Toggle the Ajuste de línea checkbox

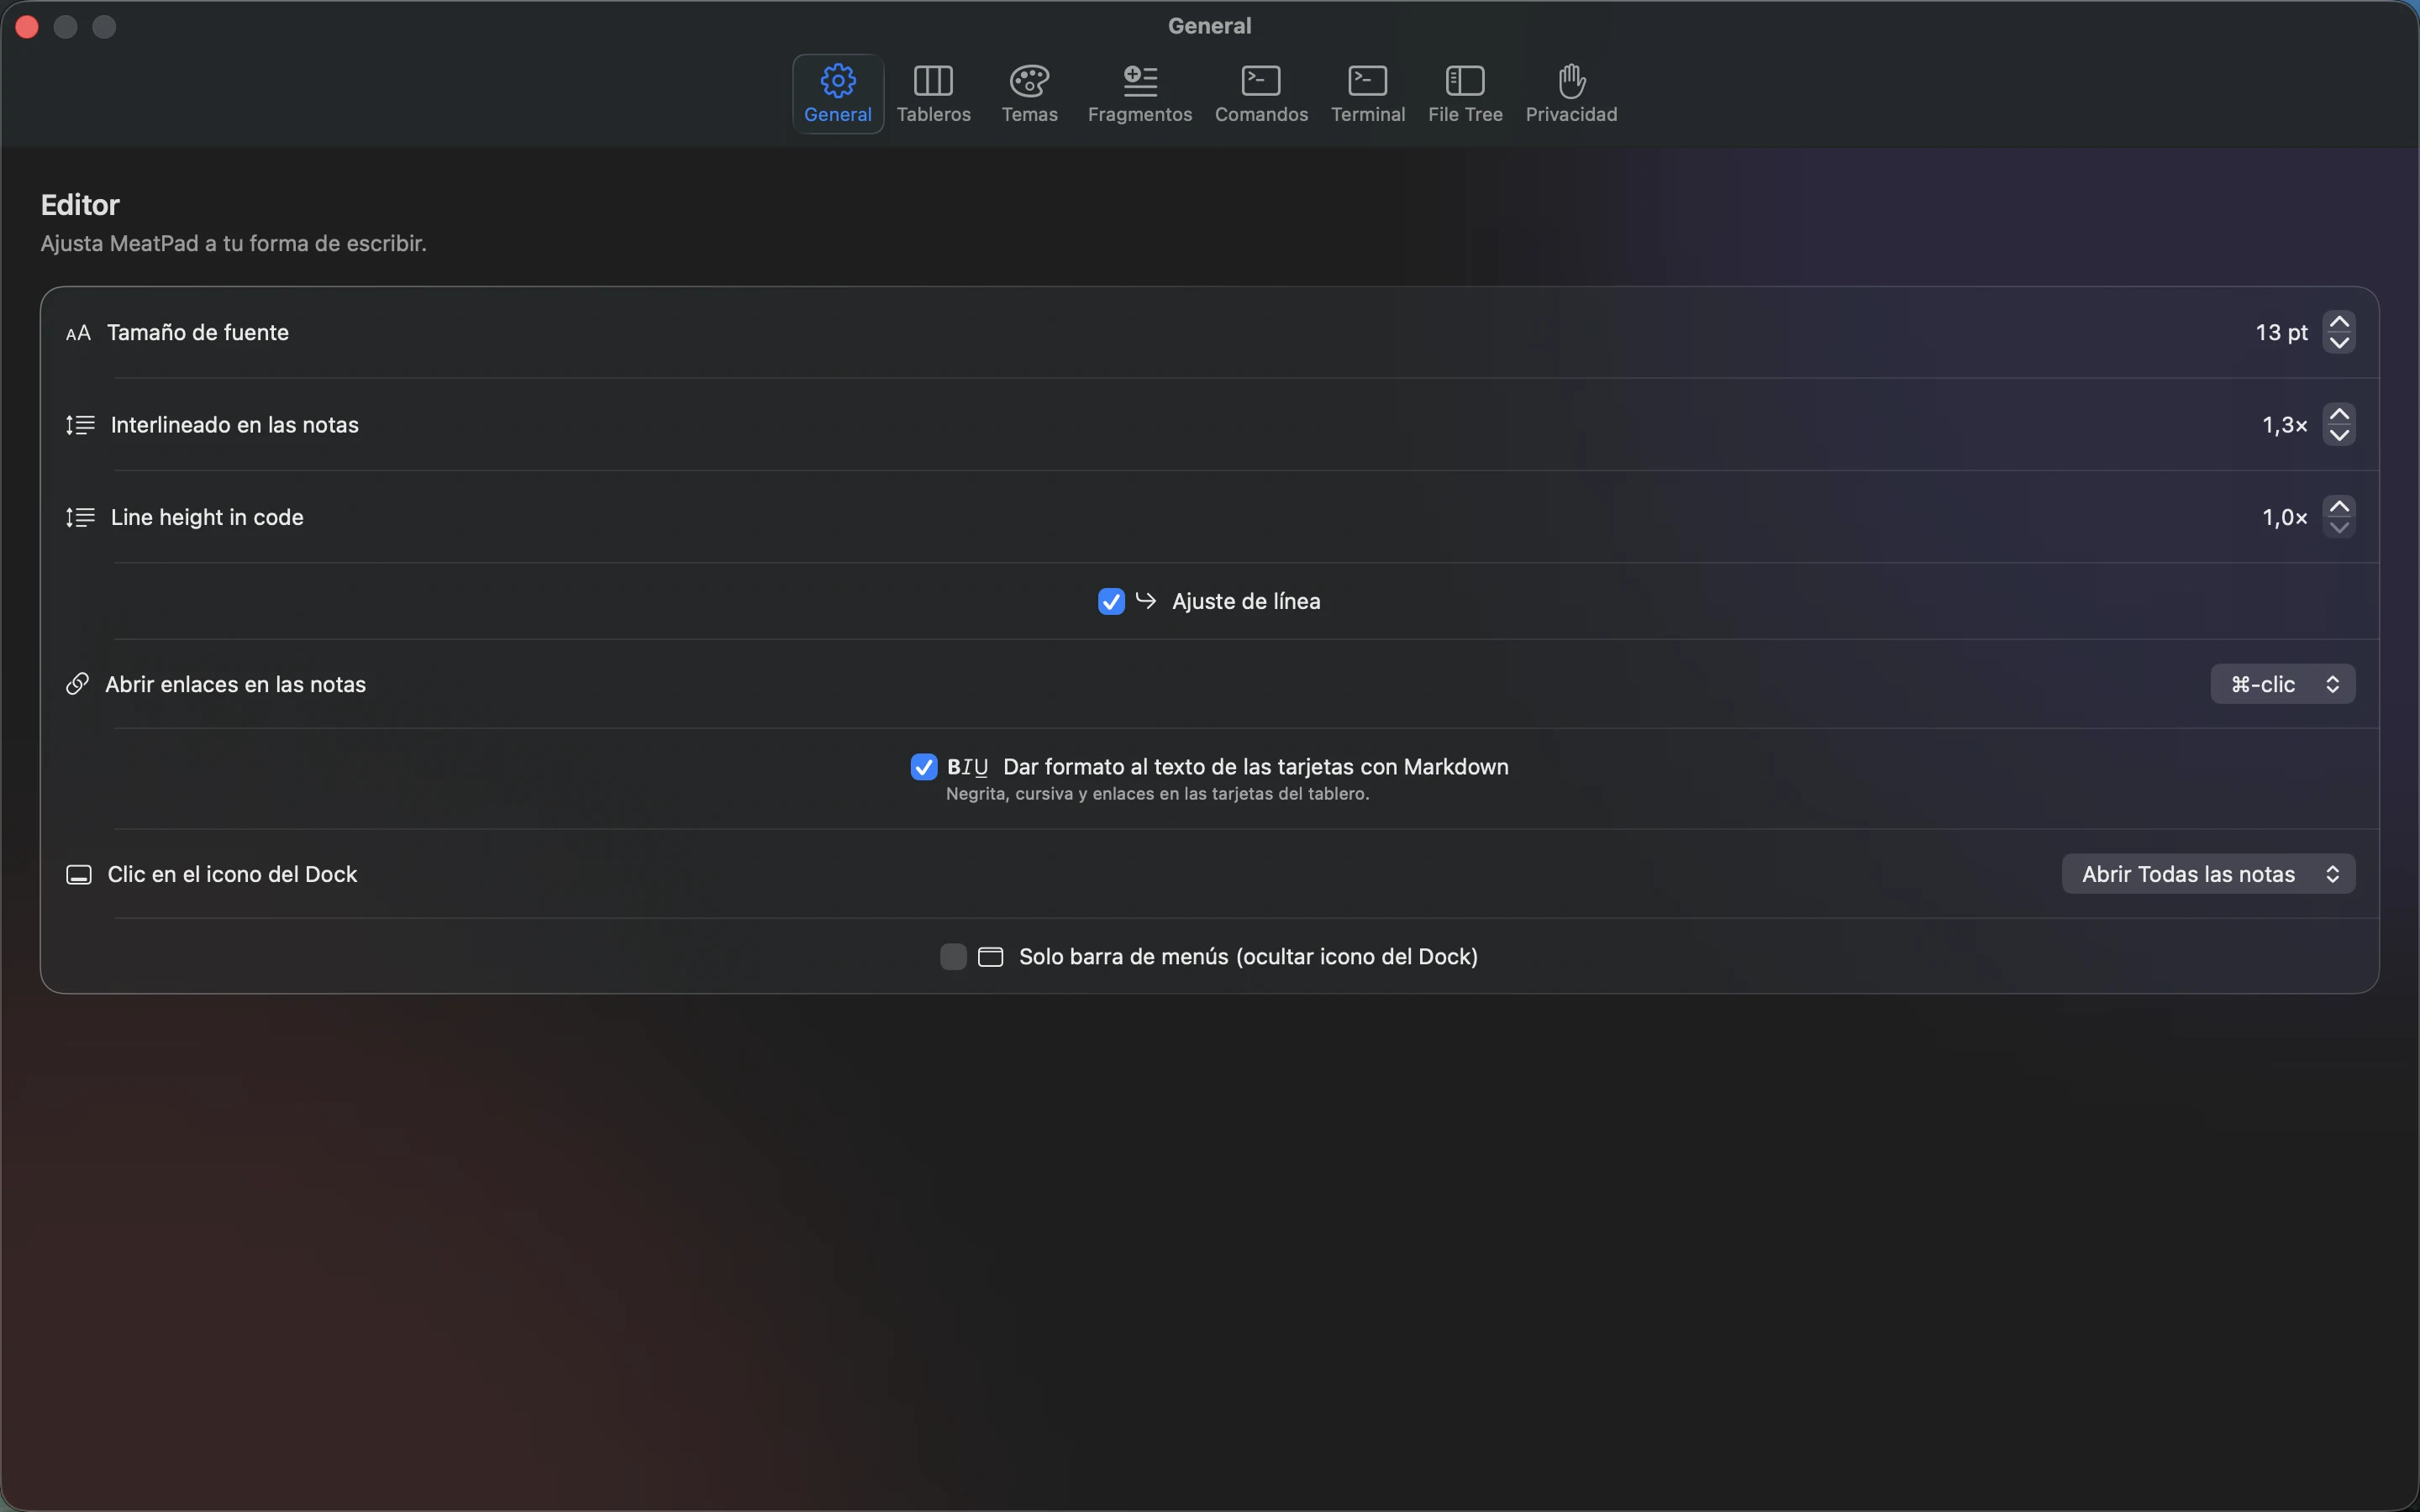pyautogui.click(x=1111, y=601)
